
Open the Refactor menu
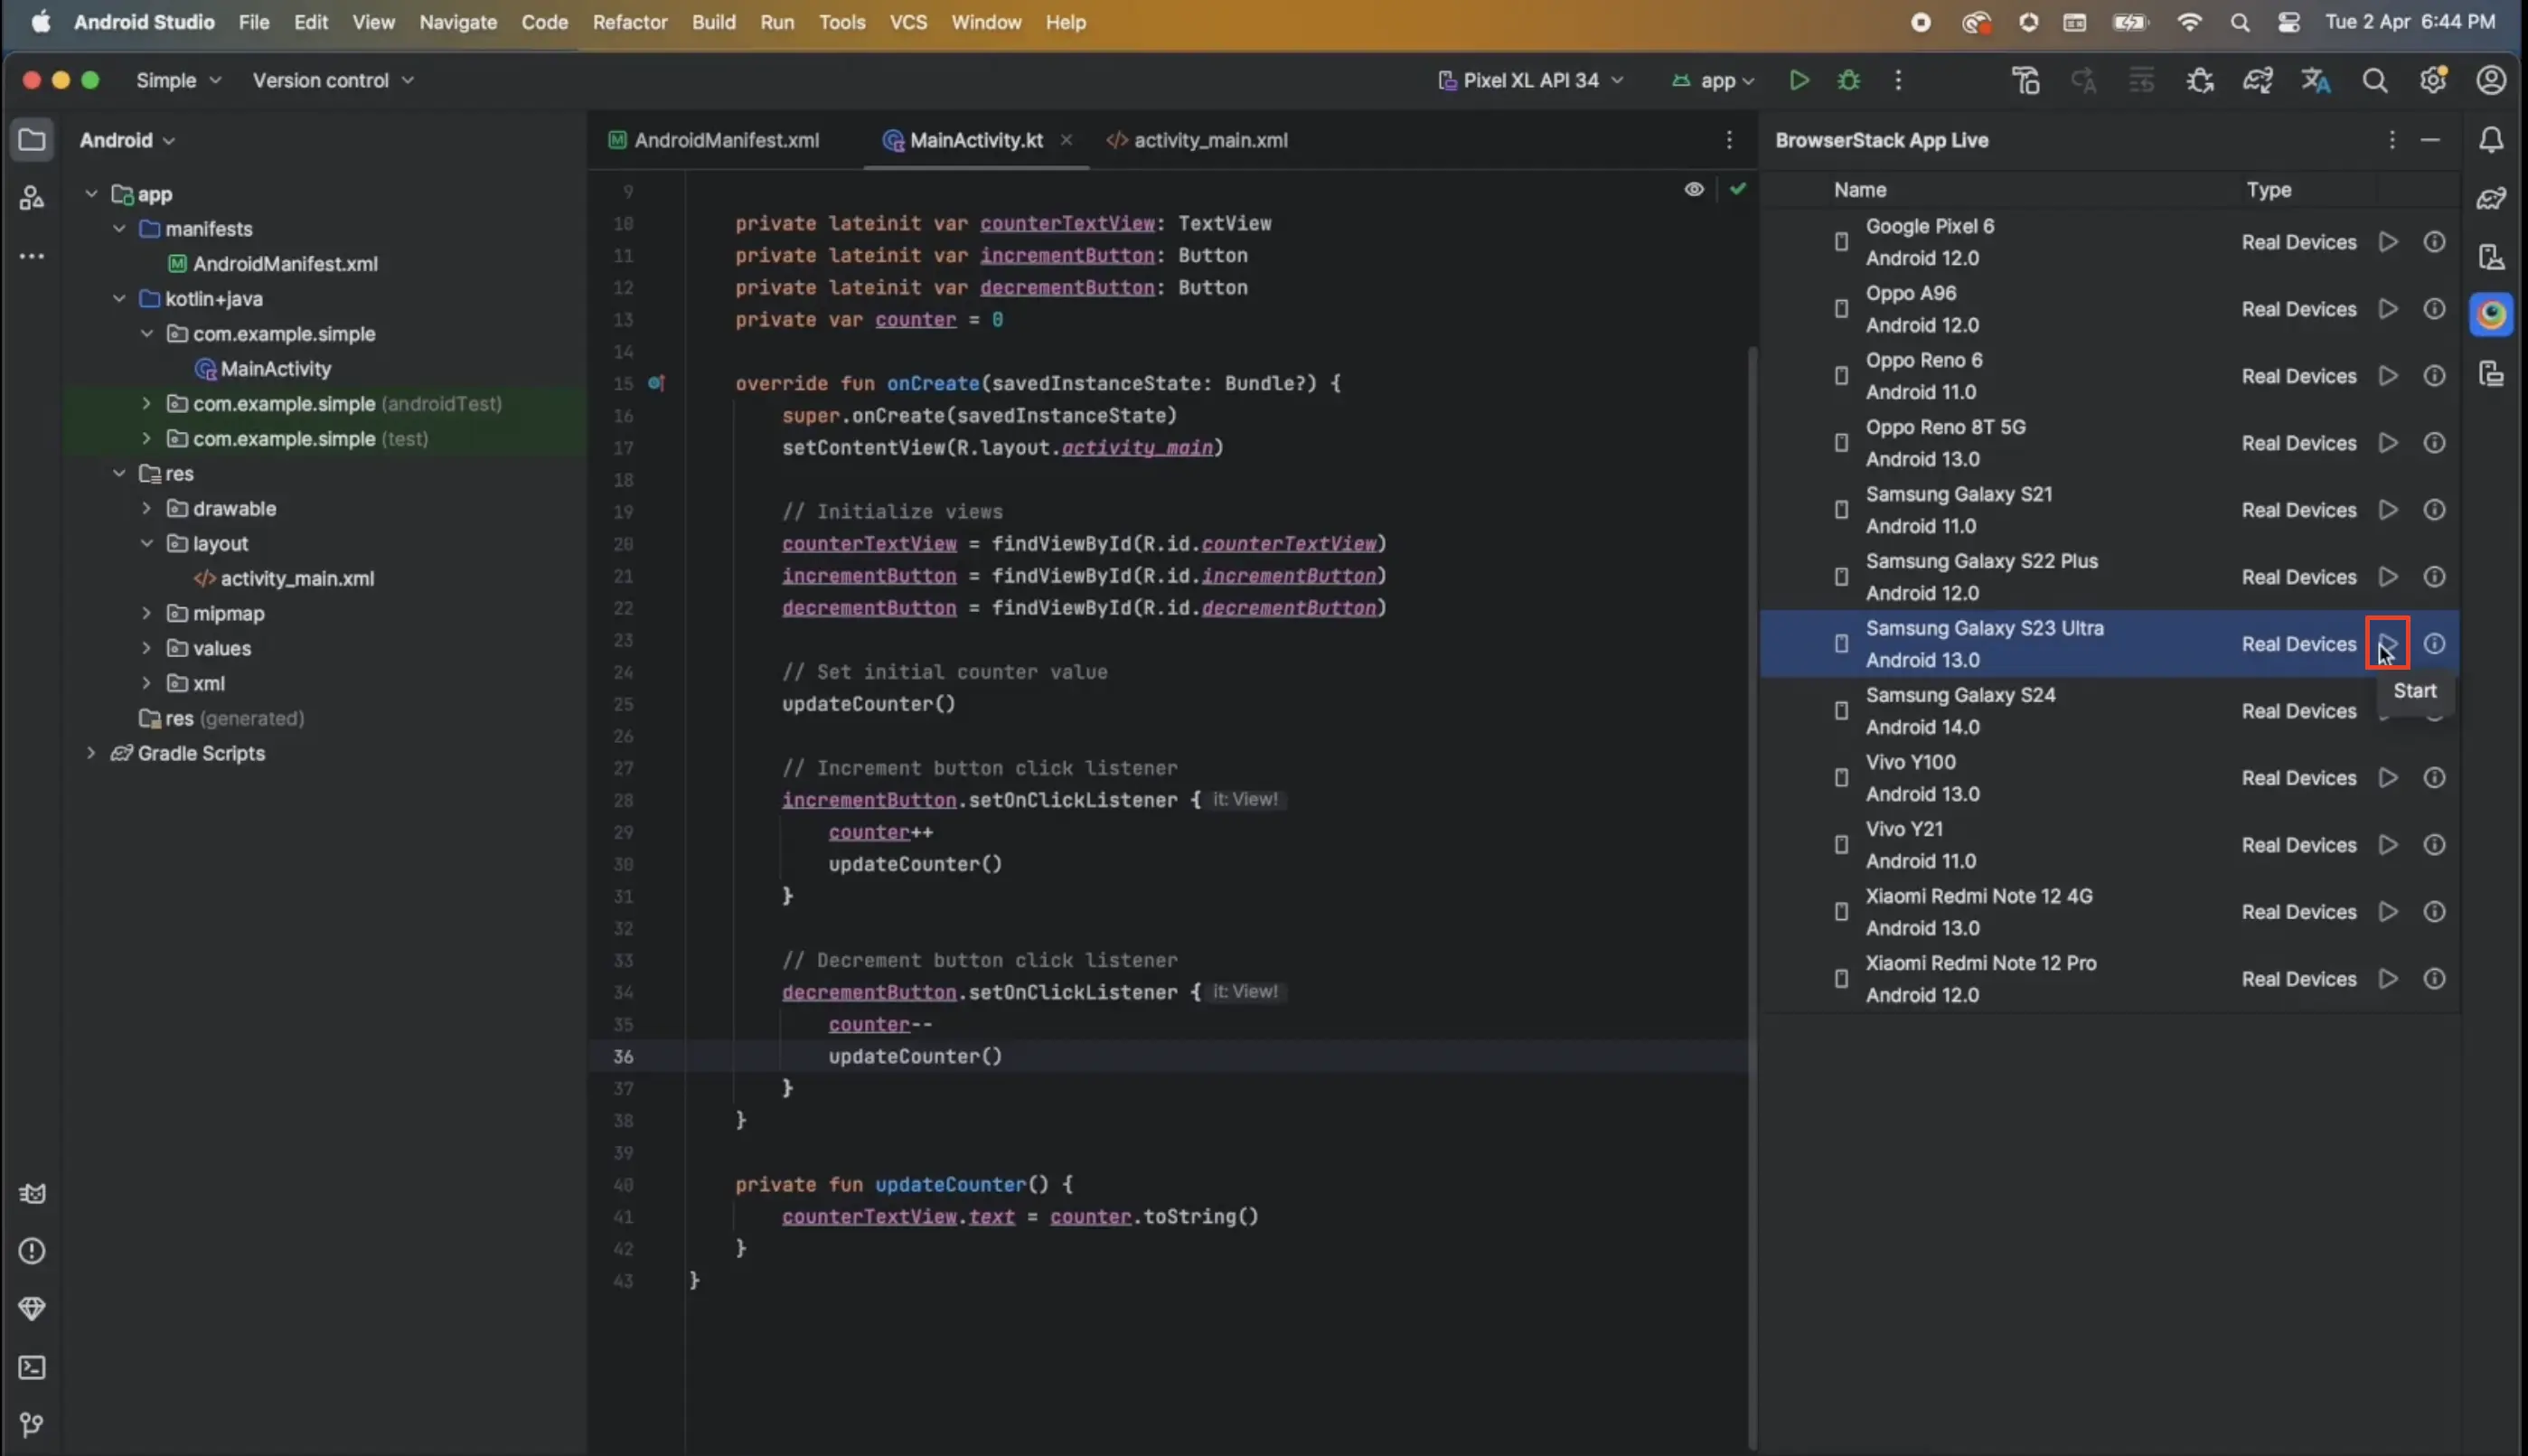coord(629,22)
